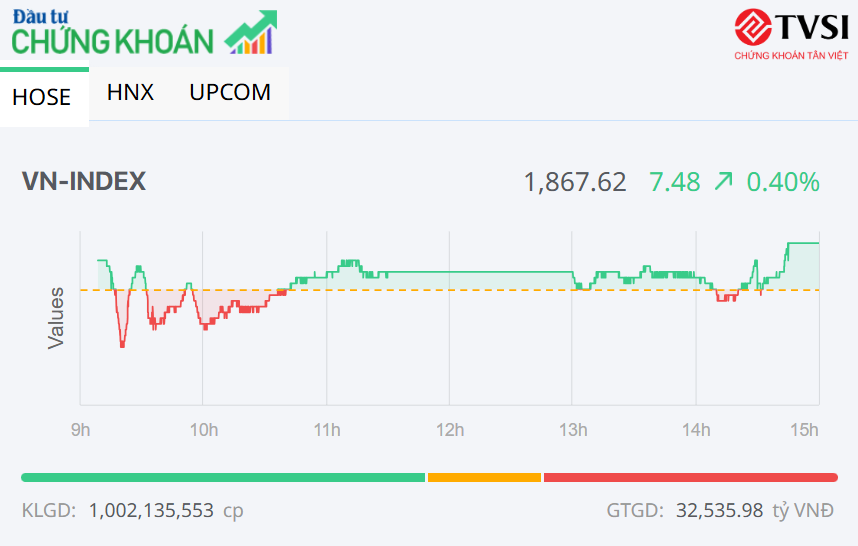The width and height of the screenshot is (858, 546).
Task: Click the 13h time axis label
Action: pyautogui.click(x=573, y=430)
